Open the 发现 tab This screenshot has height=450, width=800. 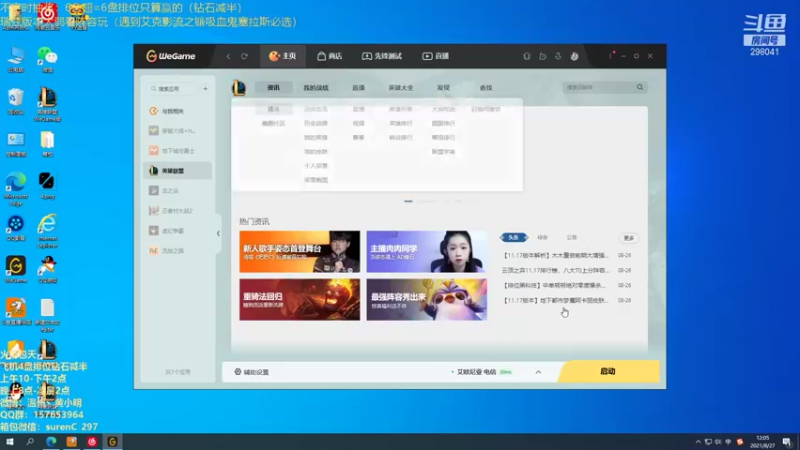click(443, 88)
